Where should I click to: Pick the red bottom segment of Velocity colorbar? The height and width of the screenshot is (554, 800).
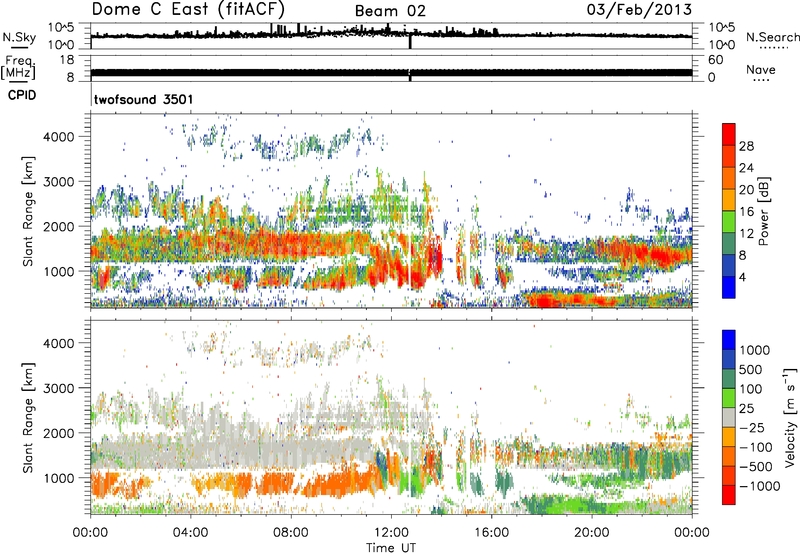pos(729,495)
